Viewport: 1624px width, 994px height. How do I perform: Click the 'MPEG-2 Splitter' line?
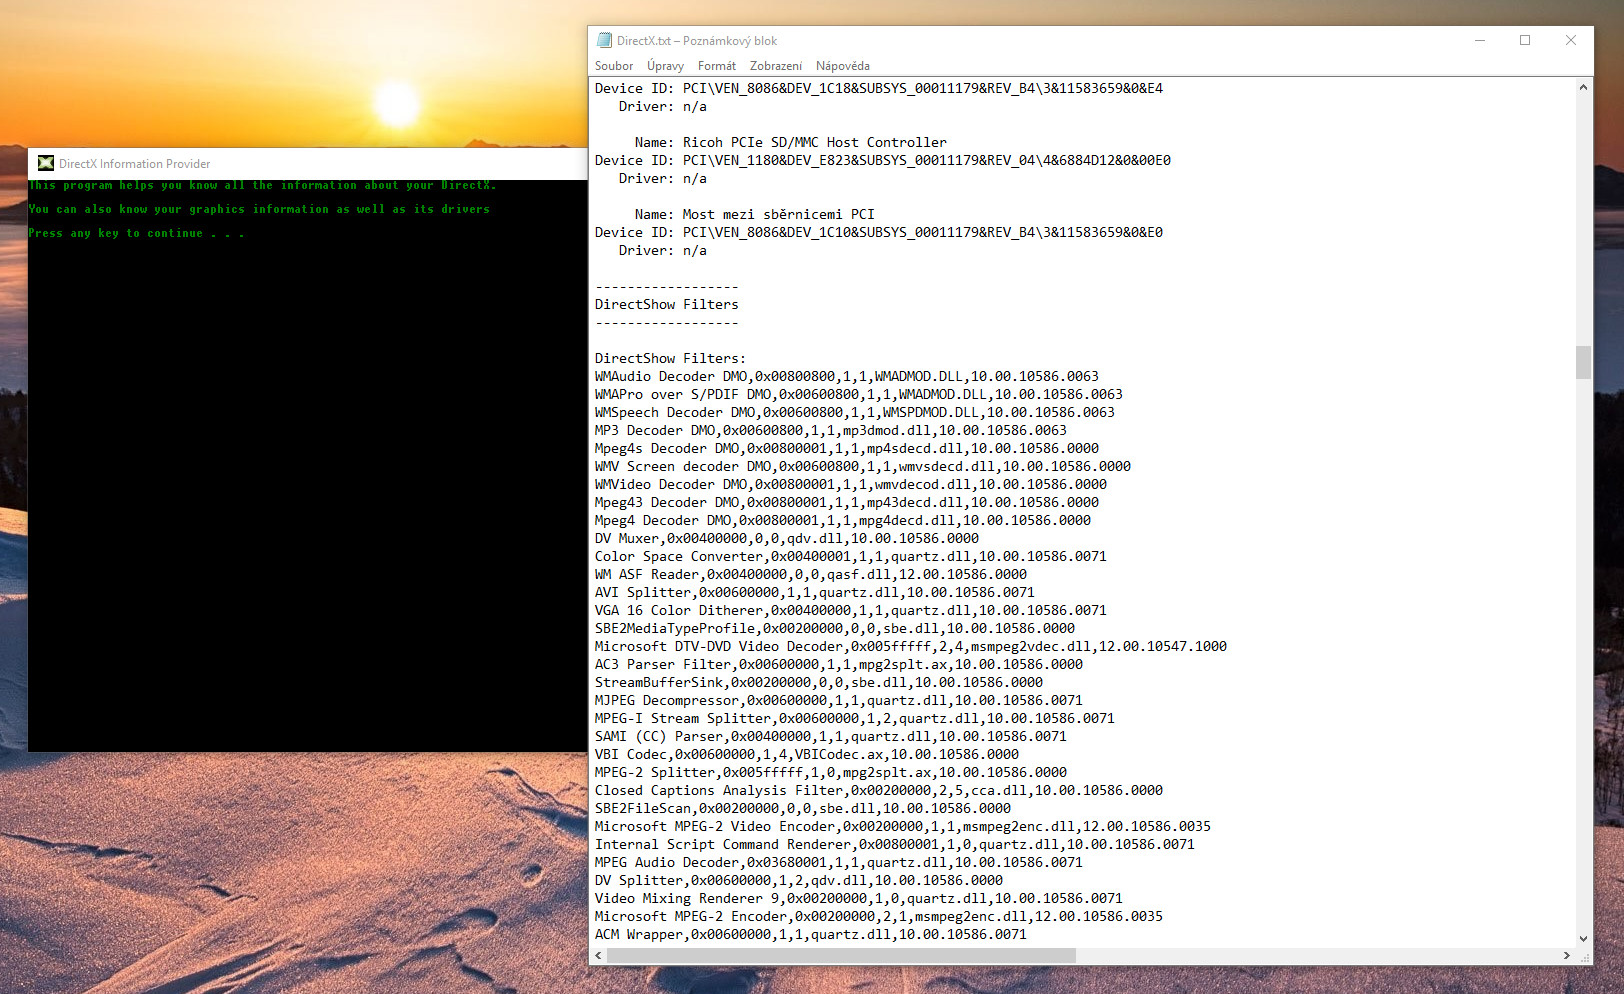pyautogui.click(x=830, y=772)
